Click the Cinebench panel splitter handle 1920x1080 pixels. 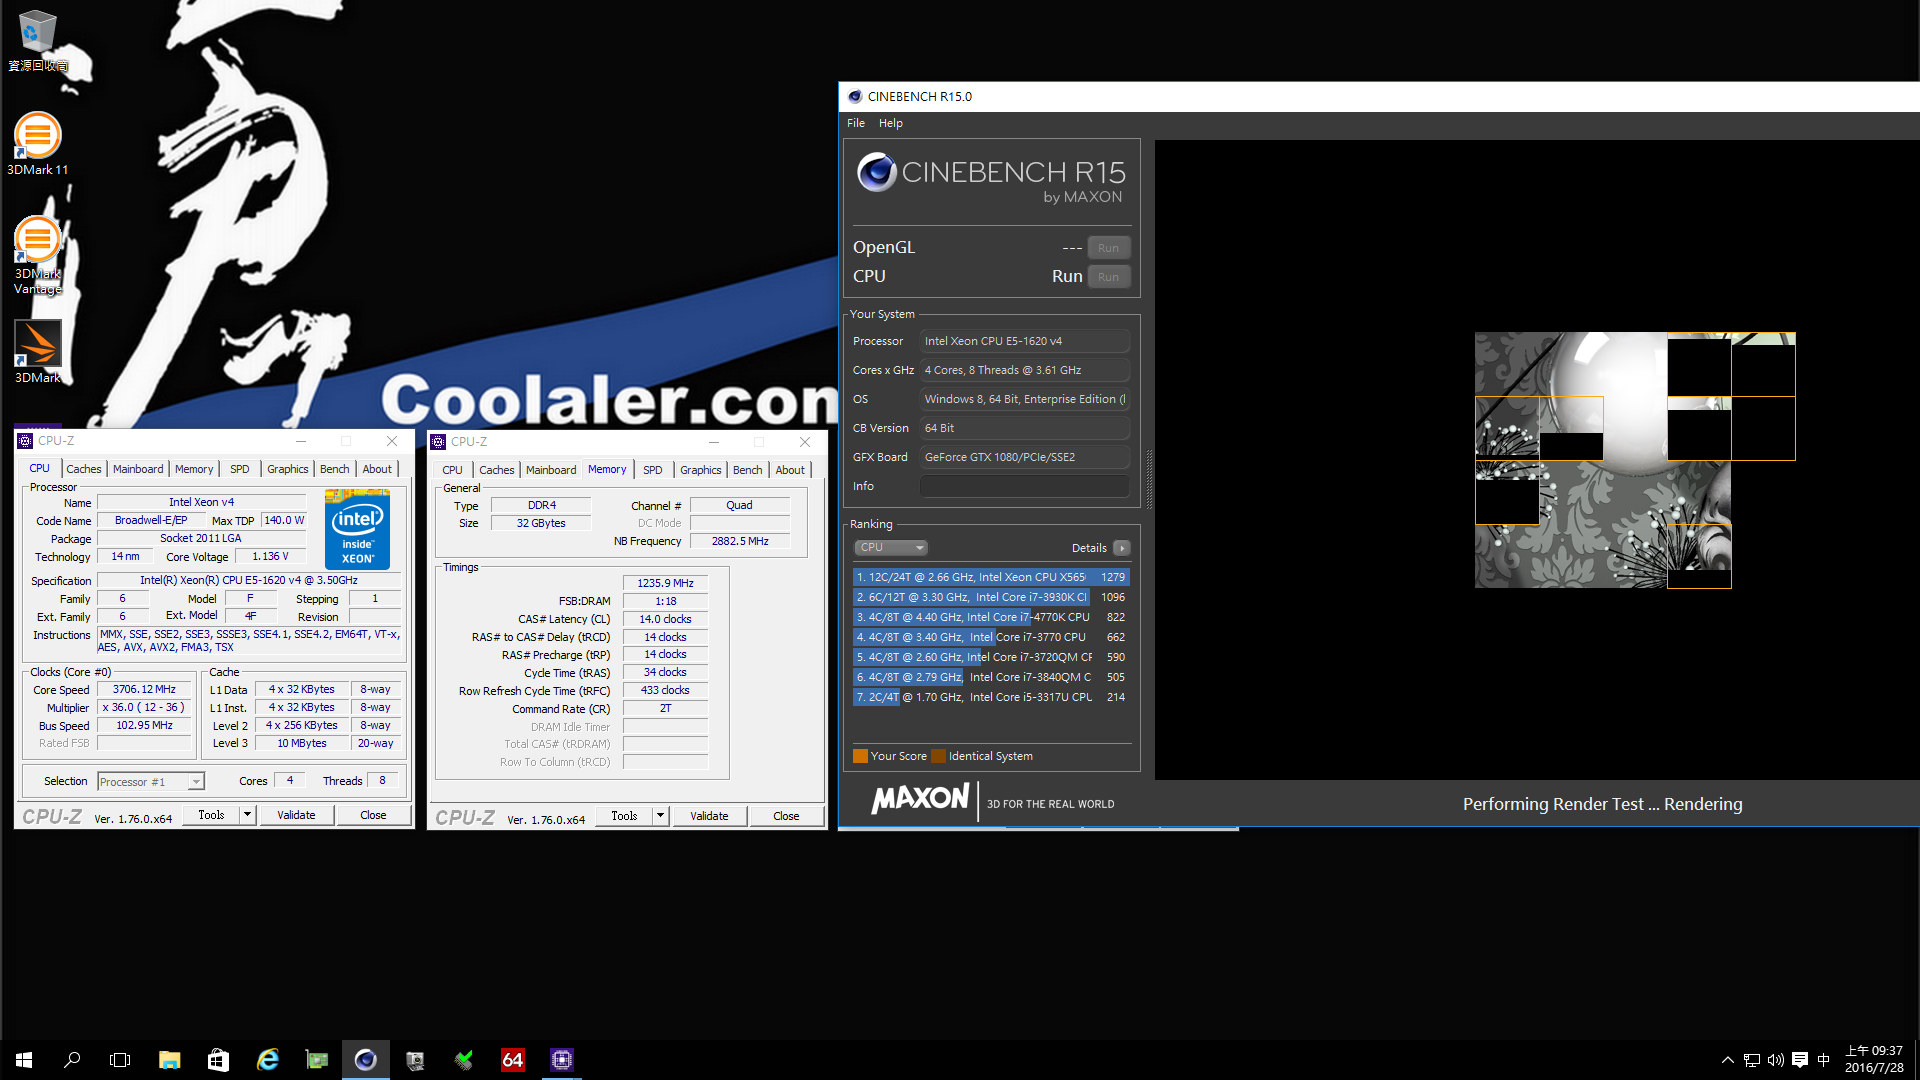(1149, 480)
